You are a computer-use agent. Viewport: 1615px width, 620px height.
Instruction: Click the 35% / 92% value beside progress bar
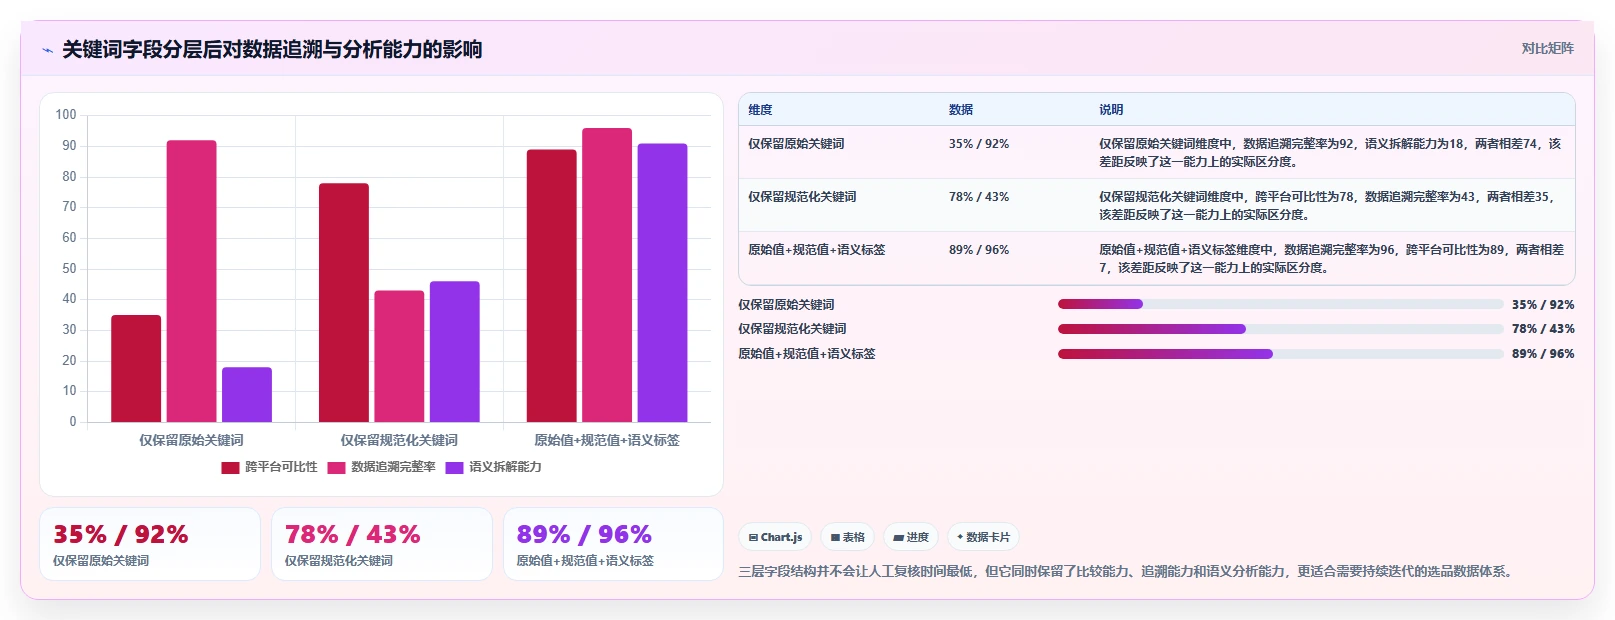pyautogui.click(x=1543, y=305)
